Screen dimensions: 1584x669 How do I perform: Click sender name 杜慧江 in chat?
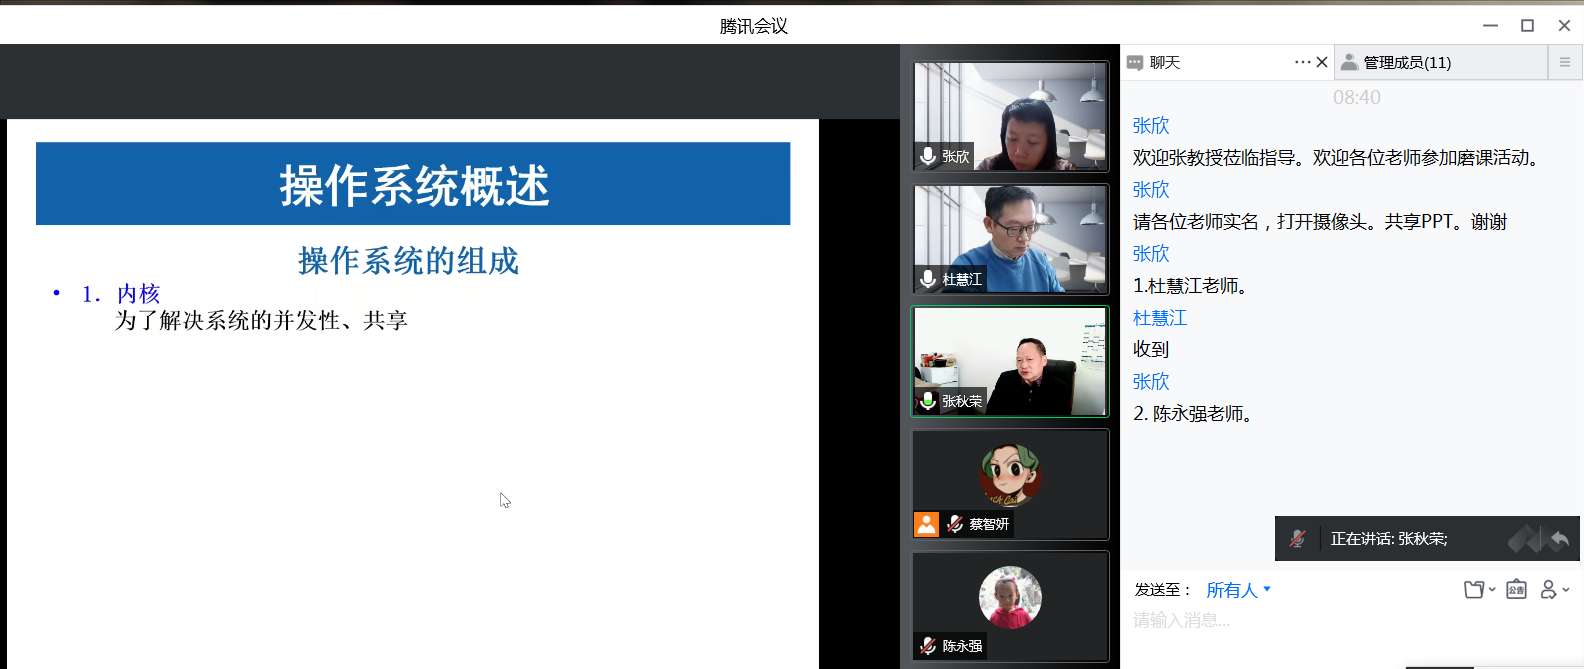coord(1160,318)
